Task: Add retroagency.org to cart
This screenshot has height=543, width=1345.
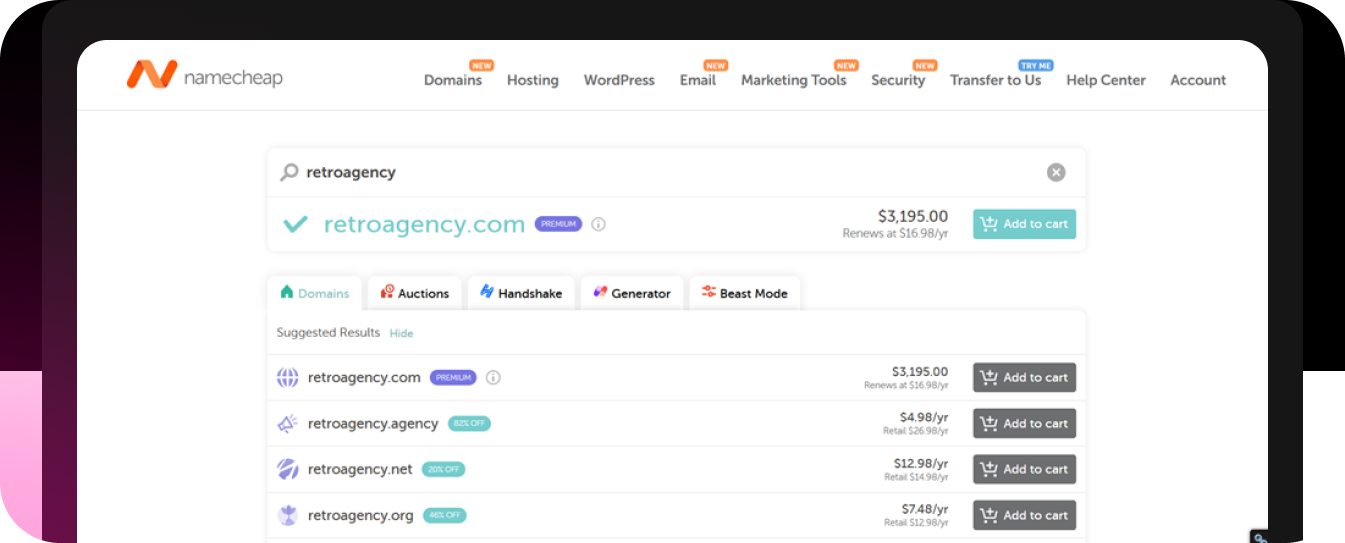Action: pyautogui.click(x=1024, y=515)
